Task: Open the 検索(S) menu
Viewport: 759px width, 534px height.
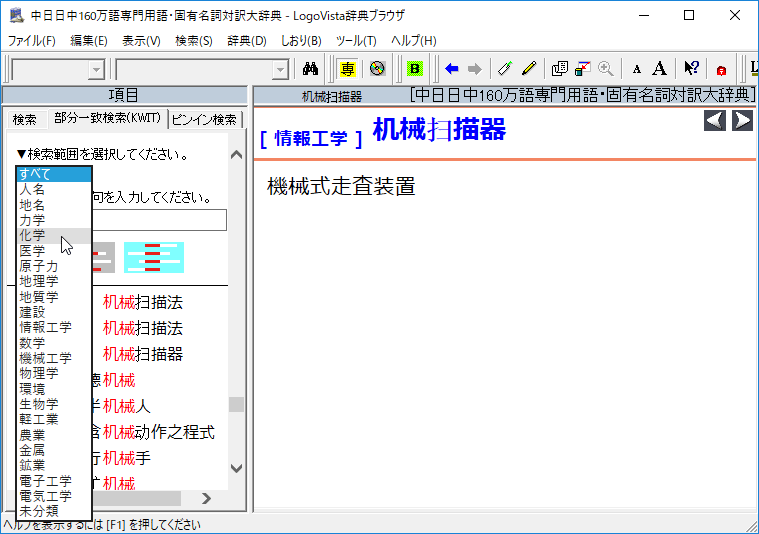Action: [194, 41]
